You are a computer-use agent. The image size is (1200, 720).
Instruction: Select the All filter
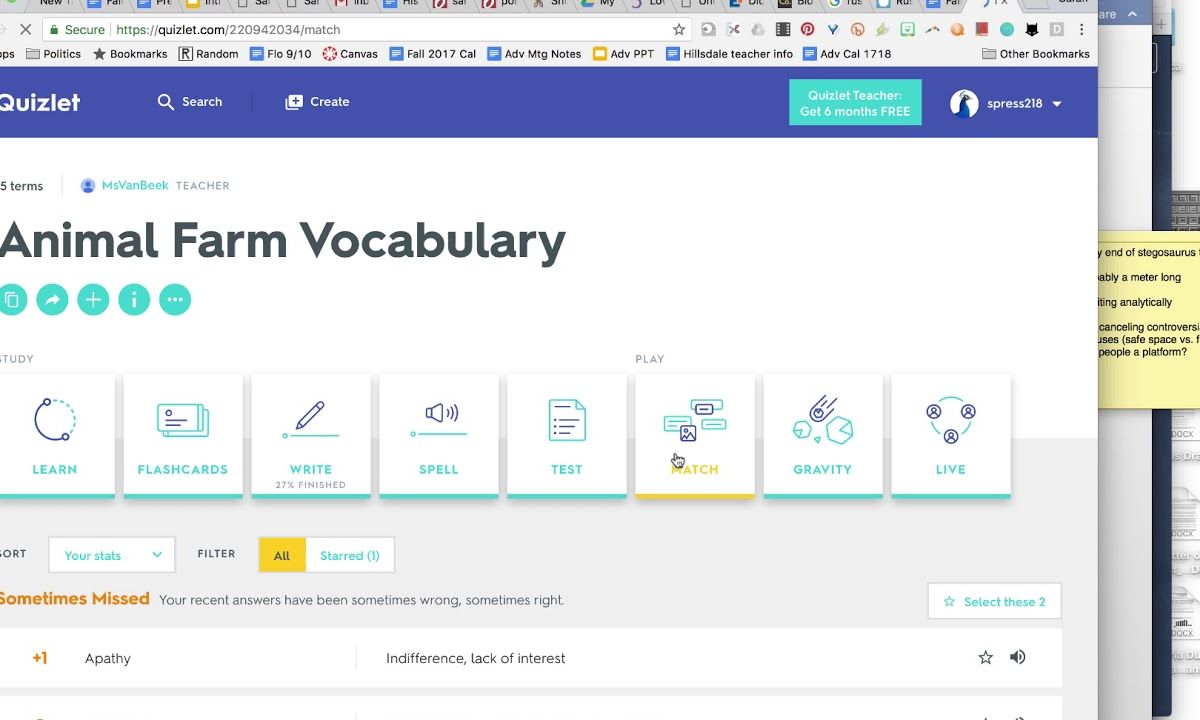[x=282, y=555]
